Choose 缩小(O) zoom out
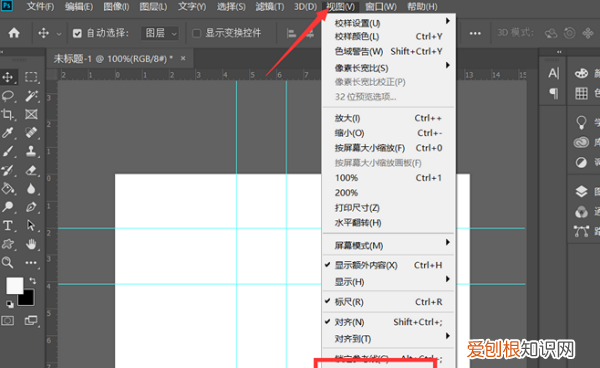 point(388,133)
